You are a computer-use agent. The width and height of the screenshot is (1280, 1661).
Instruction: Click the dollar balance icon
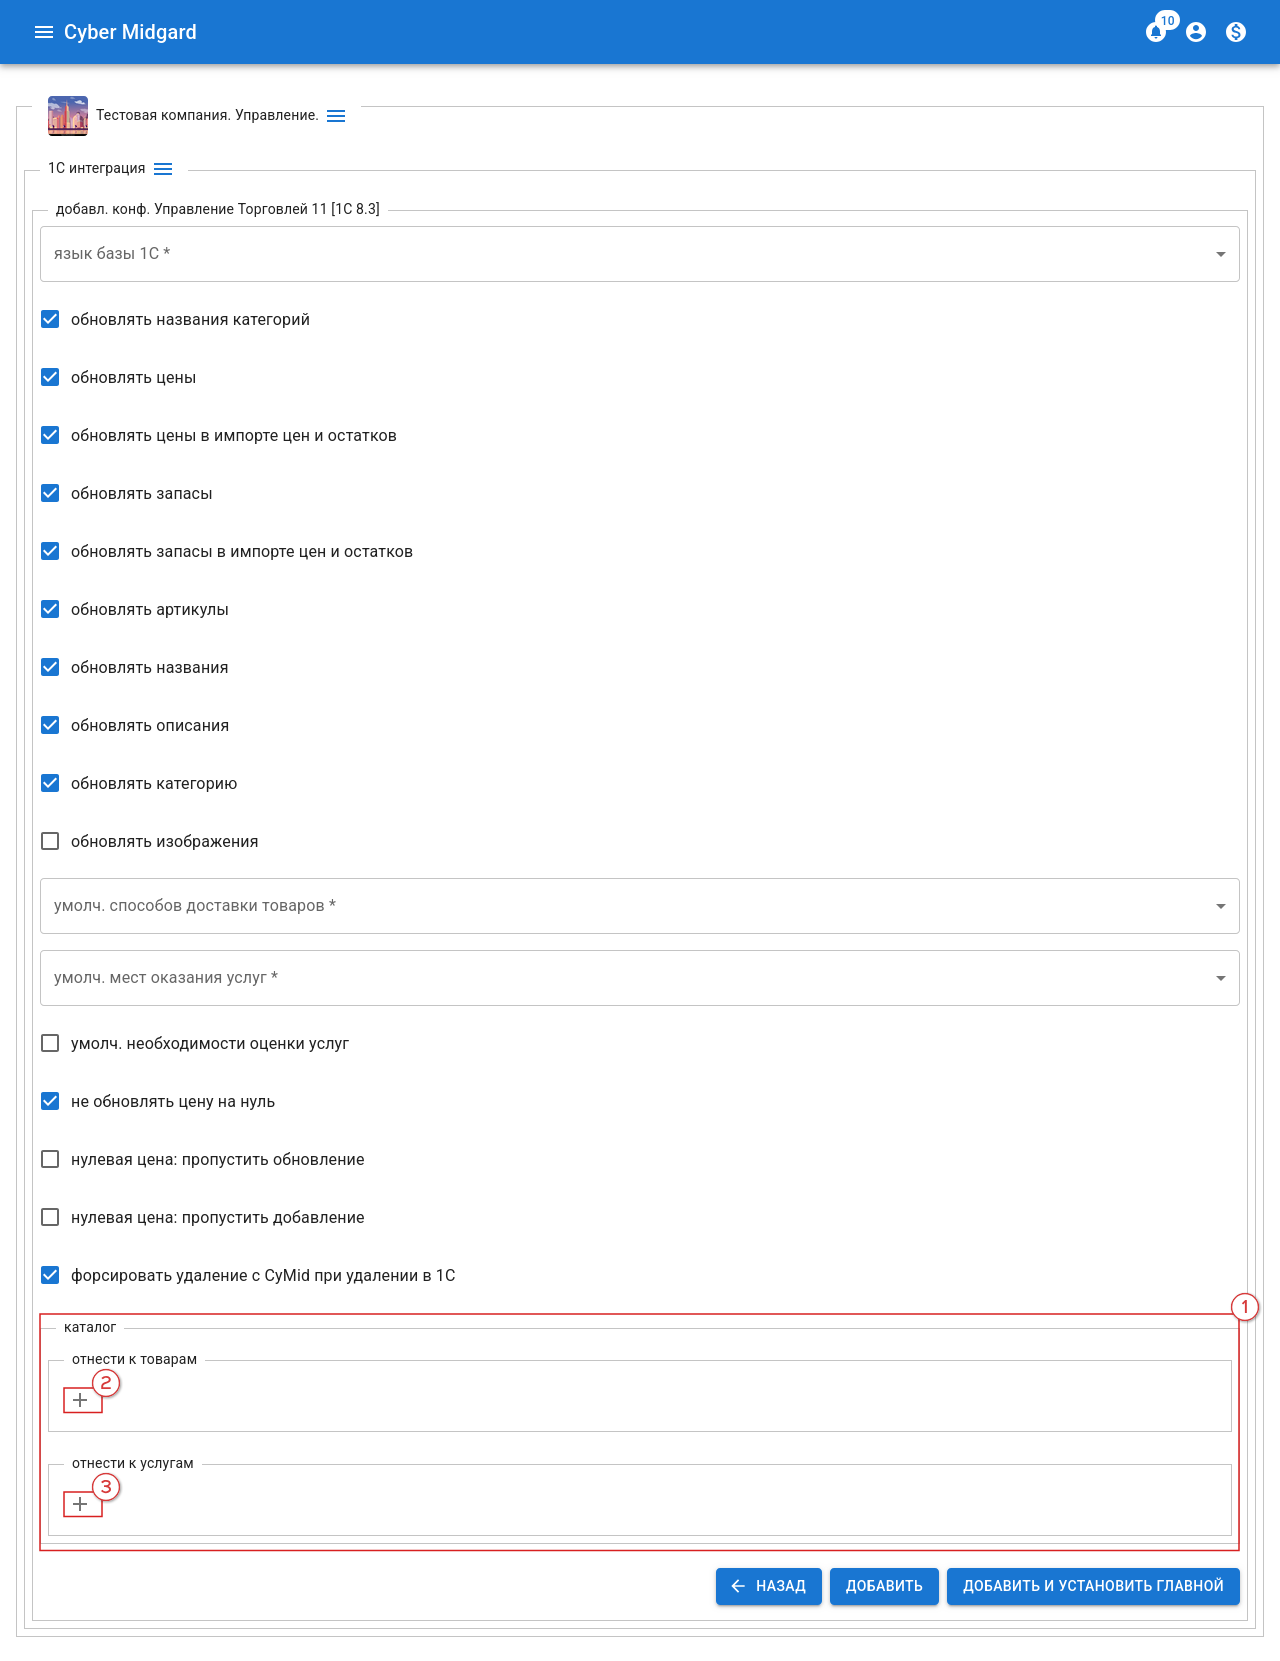coord(1236,32)
